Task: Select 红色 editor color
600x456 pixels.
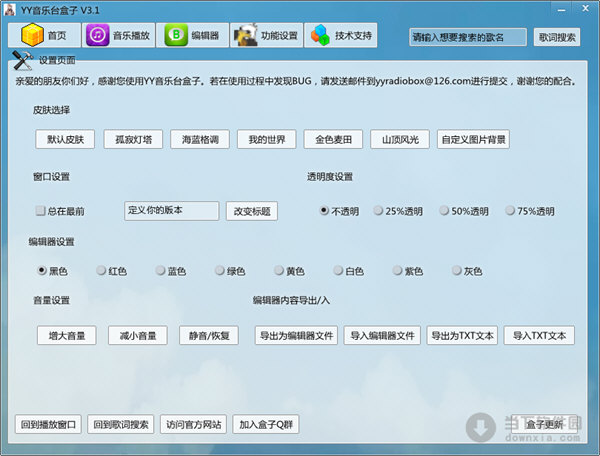Action: coord(112,271)
